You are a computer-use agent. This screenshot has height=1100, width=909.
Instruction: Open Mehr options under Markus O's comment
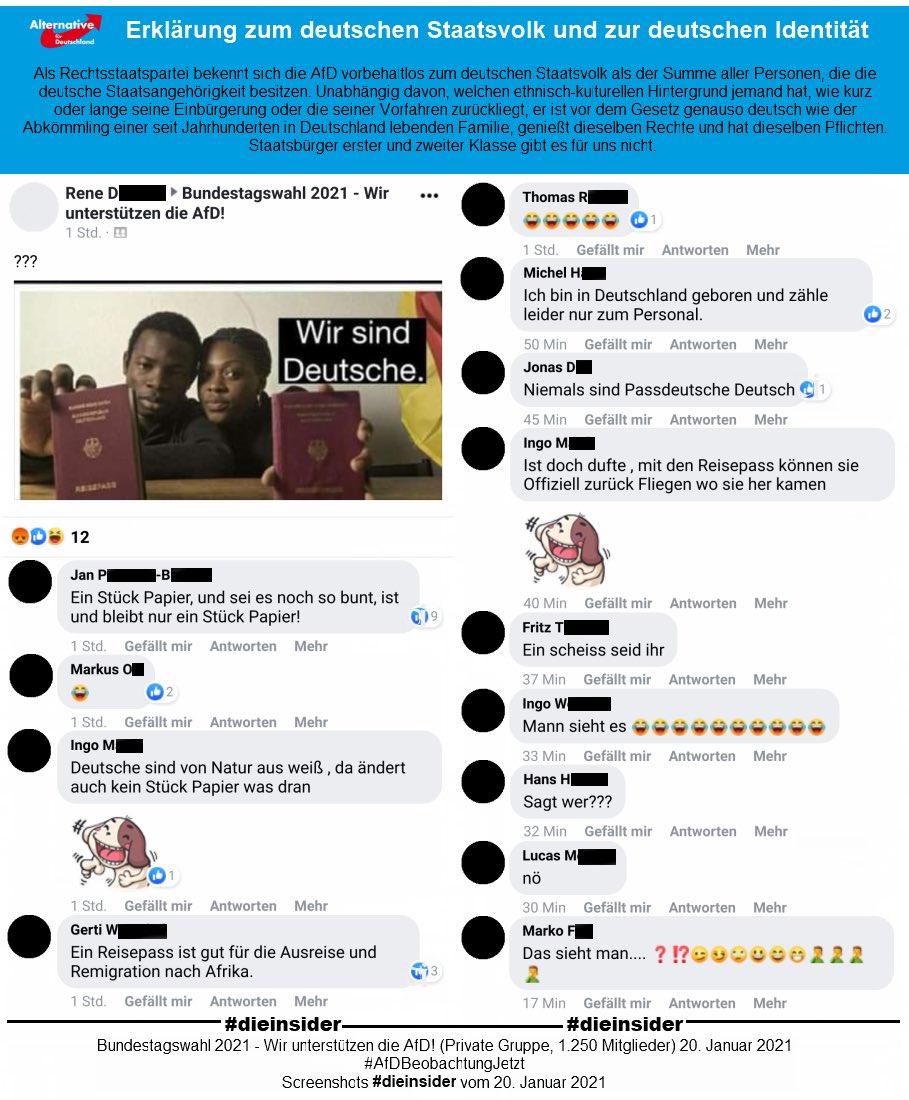tap(311, 722)
